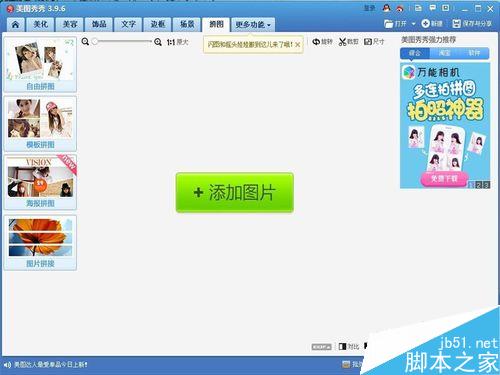The image size is (500, 375).
Task: Switch ad banner to page 2
Action: pos(479,185)
